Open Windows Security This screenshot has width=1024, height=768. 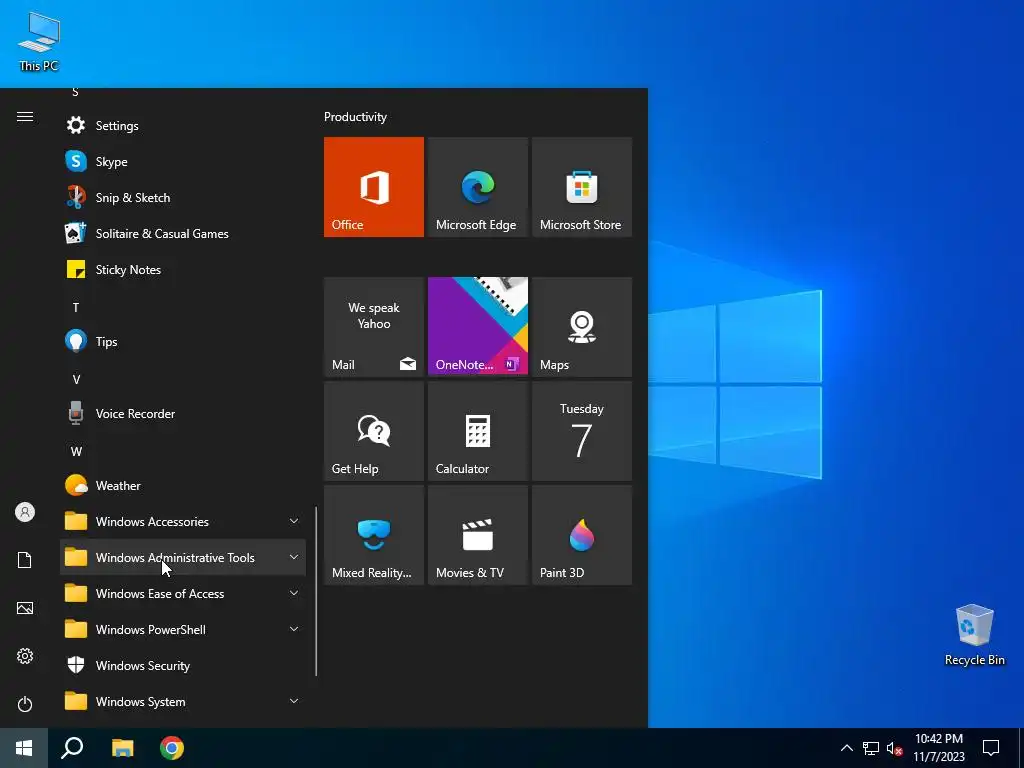pos(183,665)
